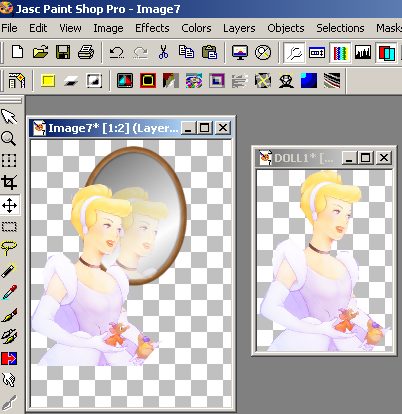Click the effect browser icon
The height and width of the screenshot is (414, 402).
[17, 80]
